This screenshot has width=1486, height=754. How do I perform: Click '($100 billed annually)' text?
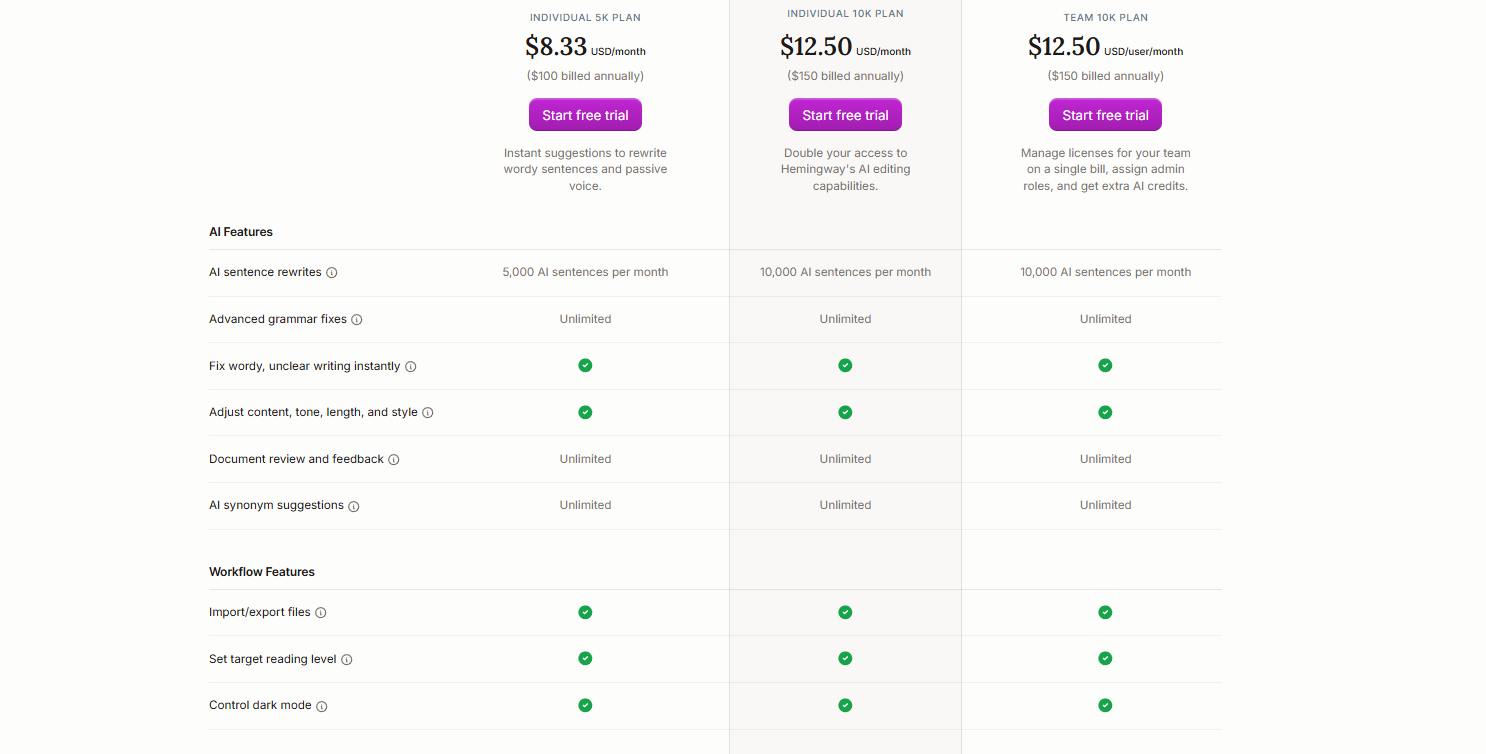pyautogui.click(x=585, y=76)
